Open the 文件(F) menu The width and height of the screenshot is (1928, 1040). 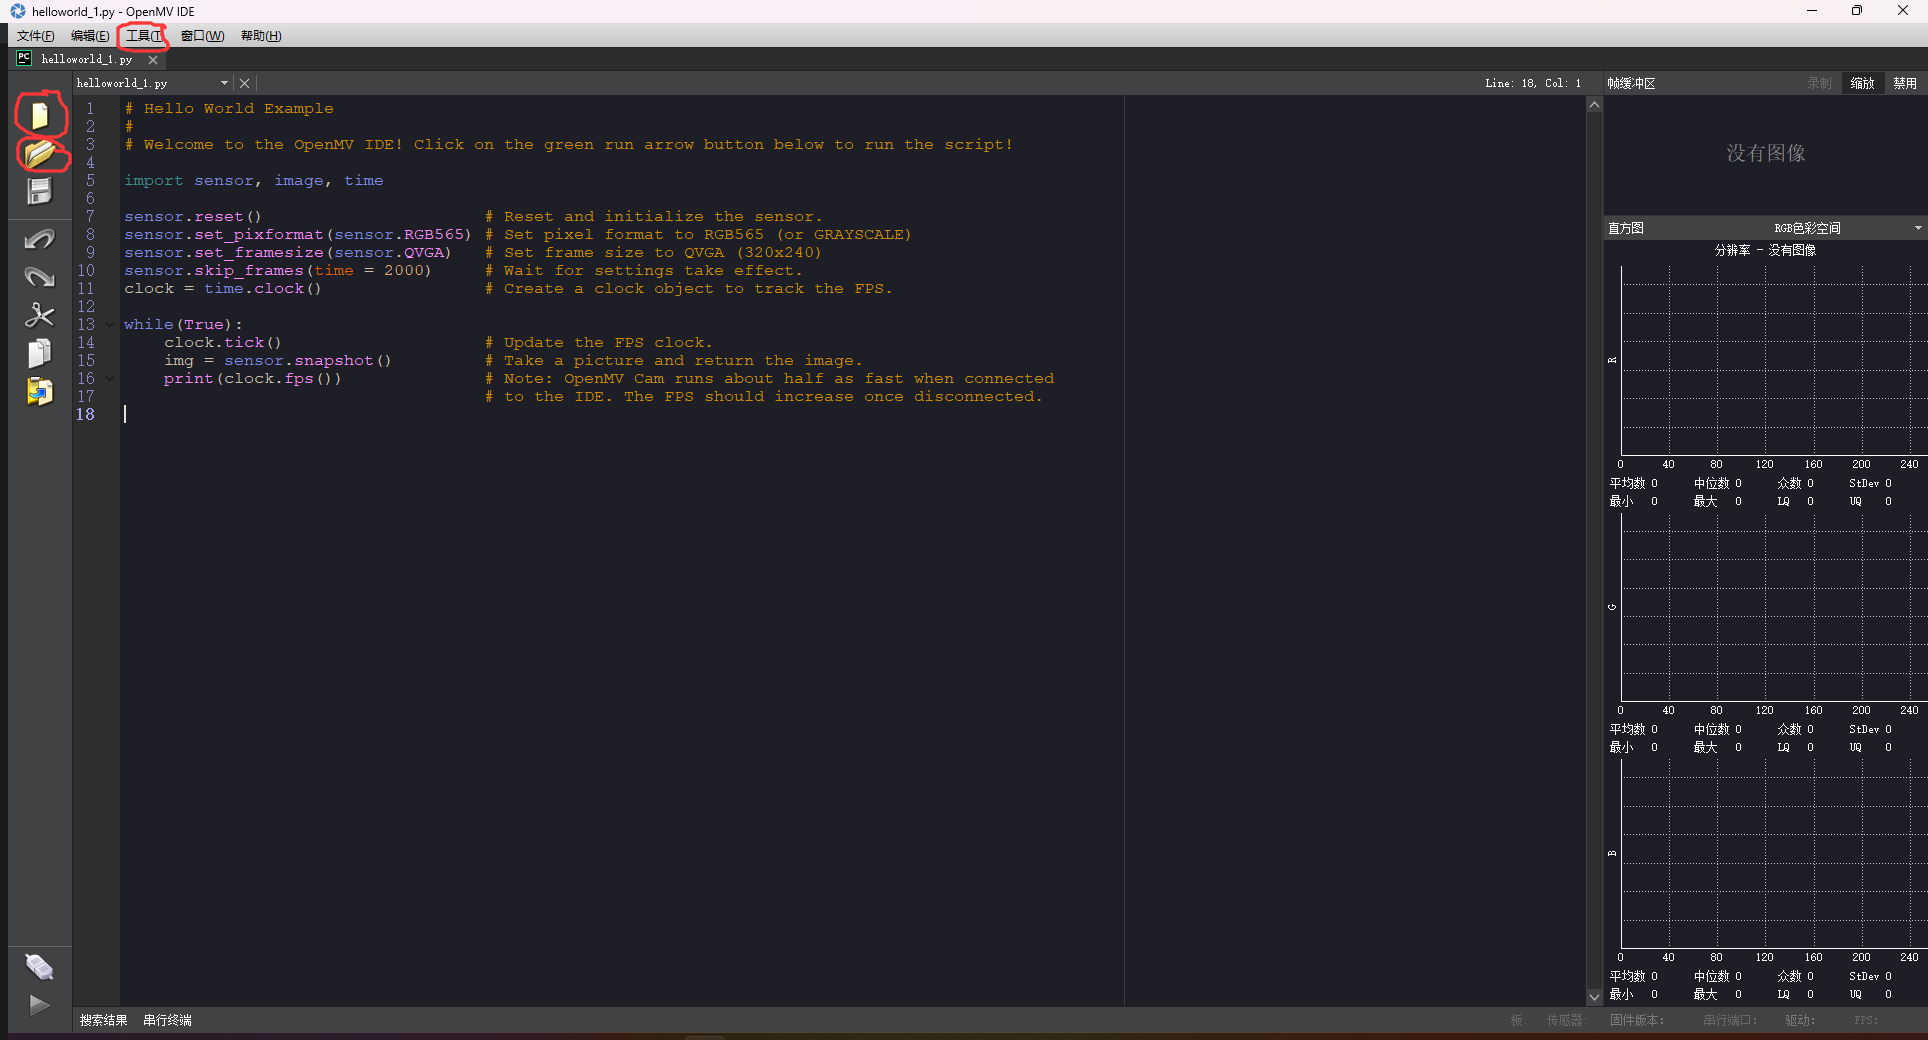35,36
